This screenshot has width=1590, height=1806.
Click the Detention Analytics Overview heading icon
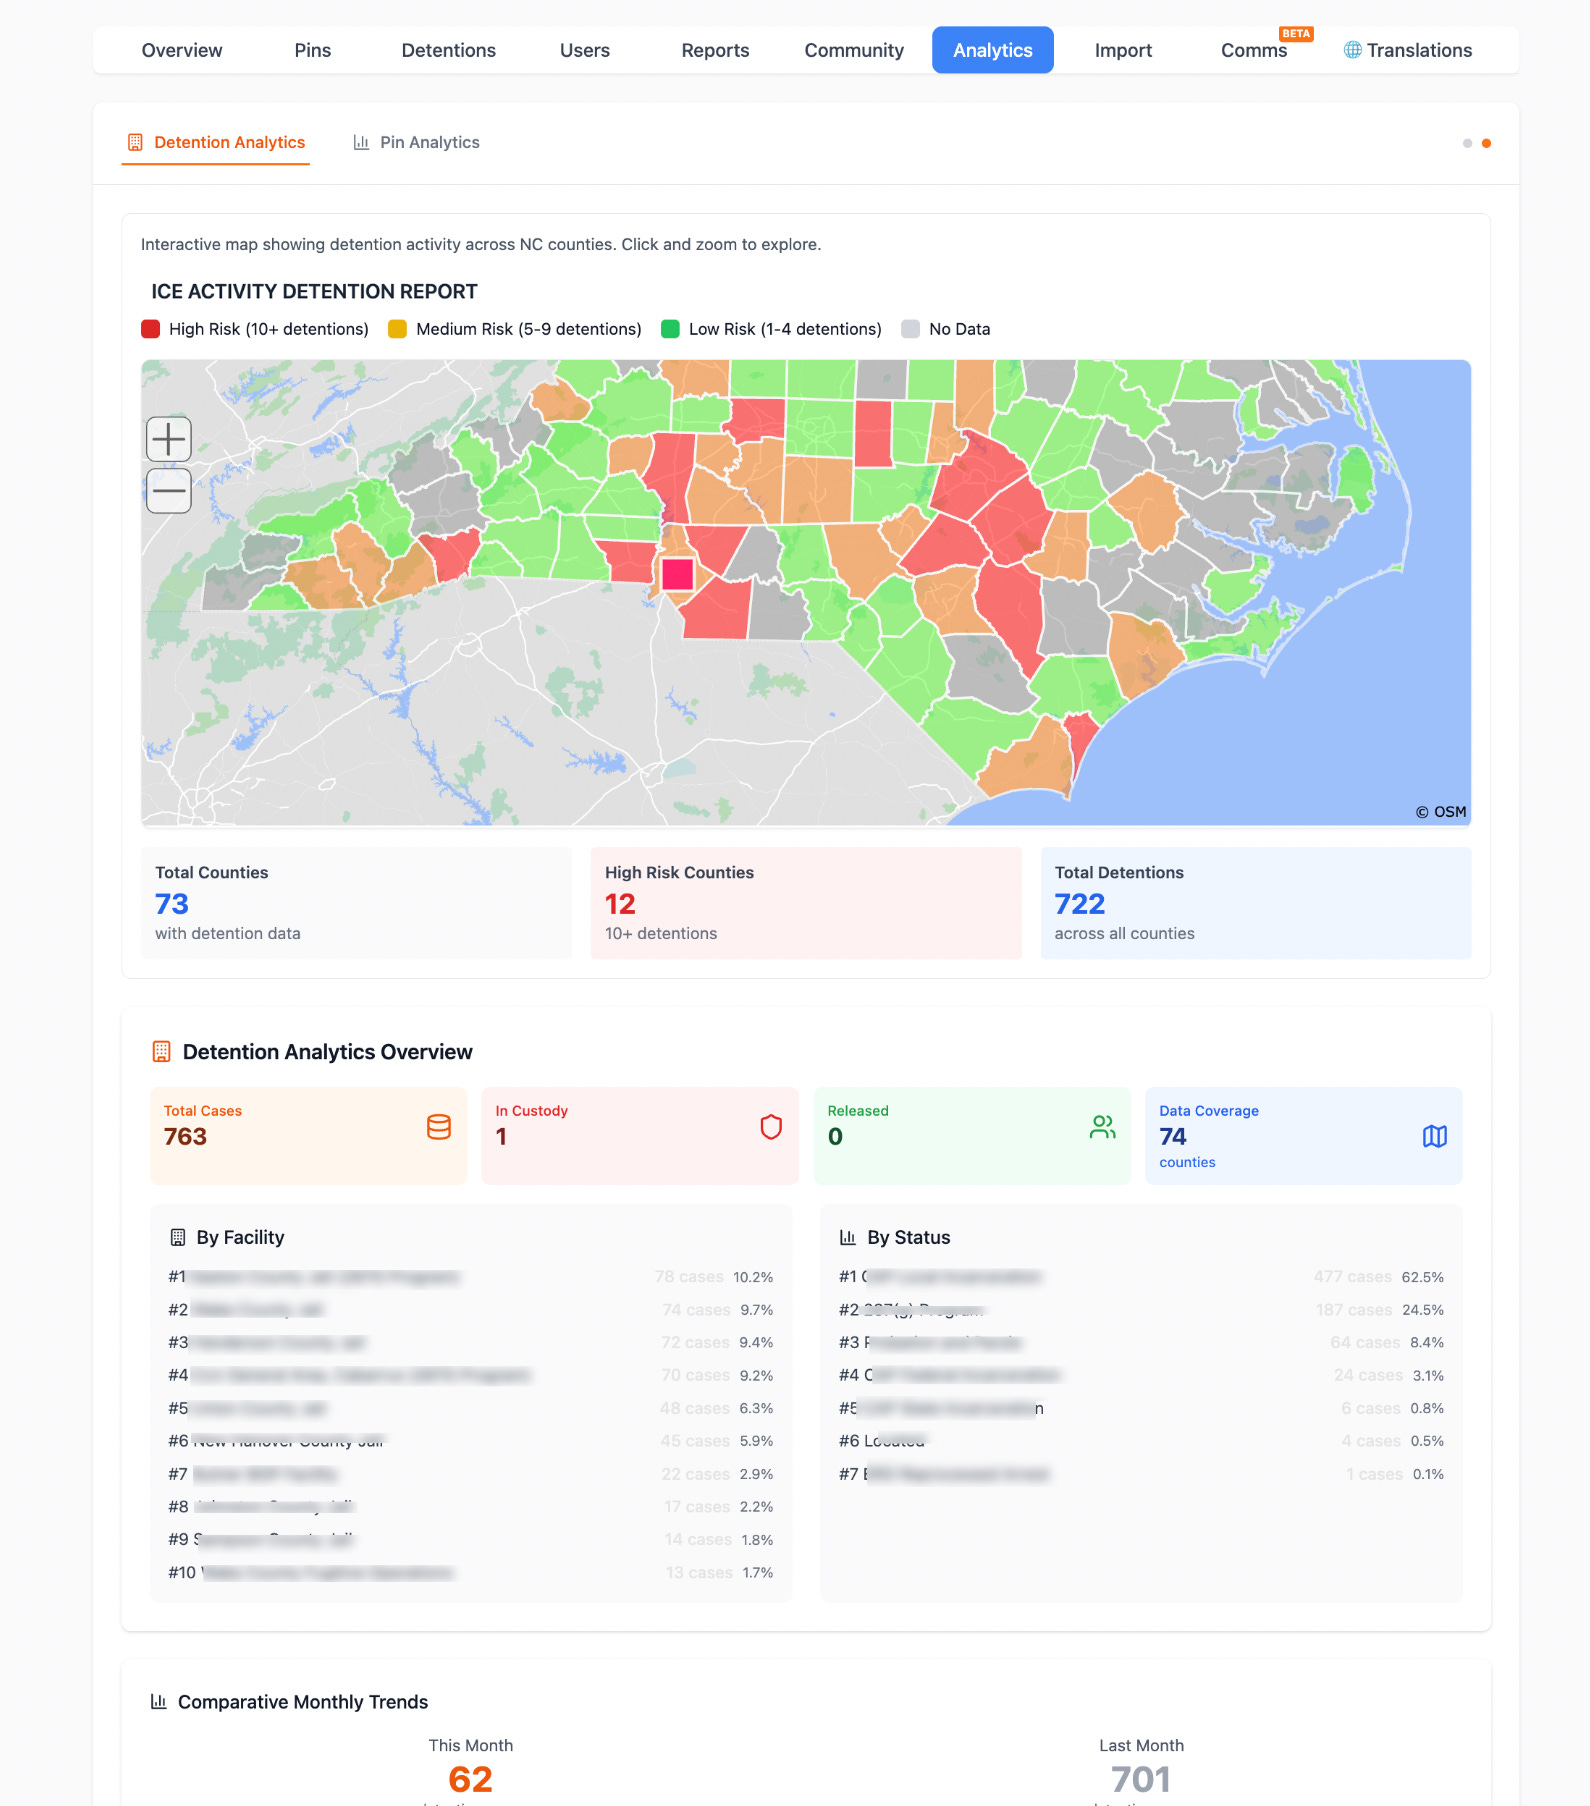click(161, 1052)
